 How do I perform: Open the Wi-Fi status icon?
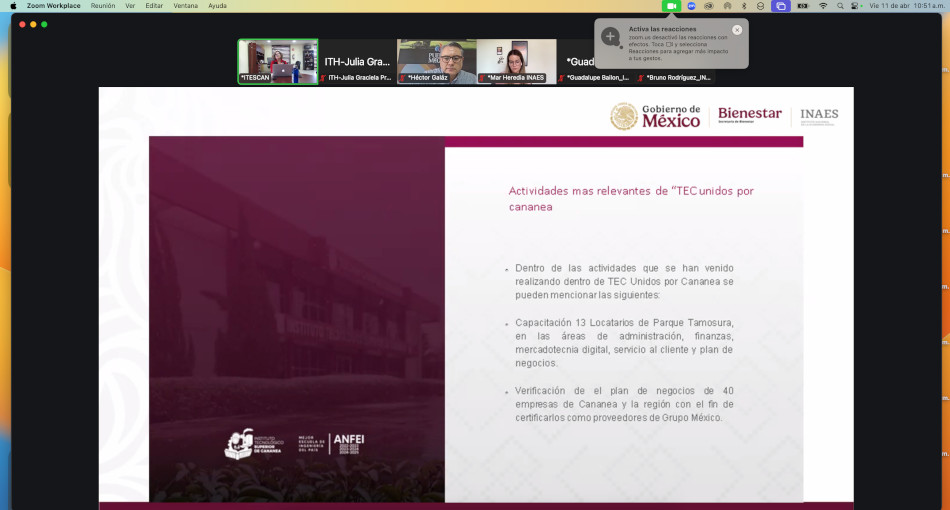823,5
